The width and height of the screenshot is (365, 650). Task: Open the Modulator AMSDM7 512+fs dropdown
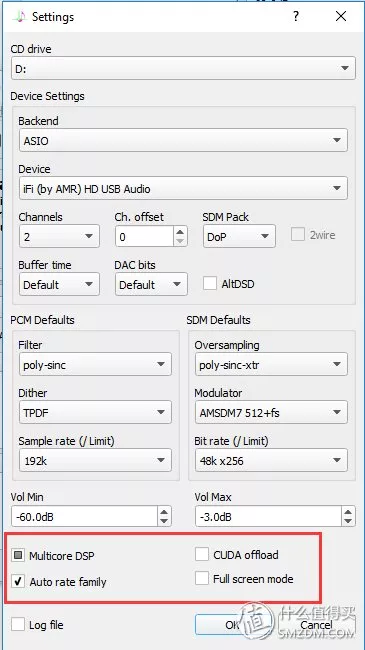tap(271, 412)
